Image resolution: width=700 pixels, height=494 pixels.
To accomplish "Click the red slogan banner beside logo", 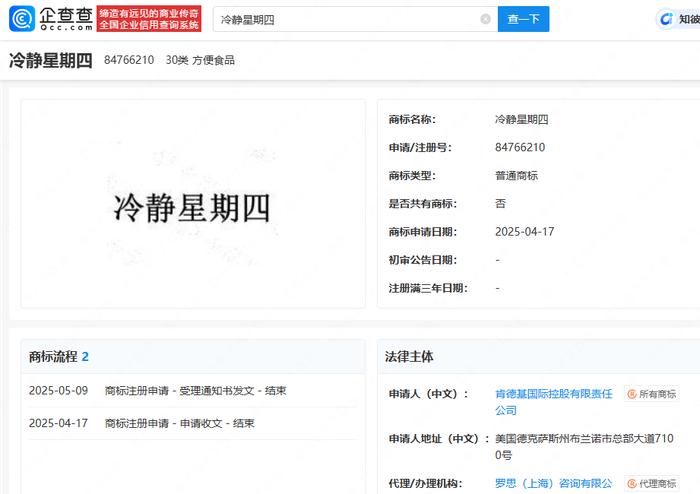I will click(x=149, y=19).
